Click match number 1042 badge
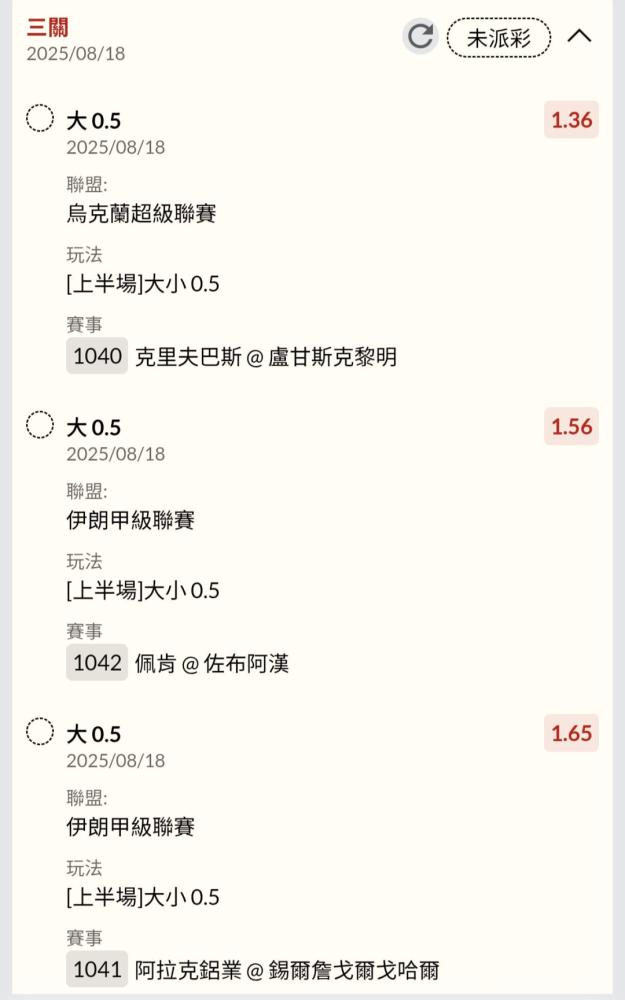 click(97, 663)
